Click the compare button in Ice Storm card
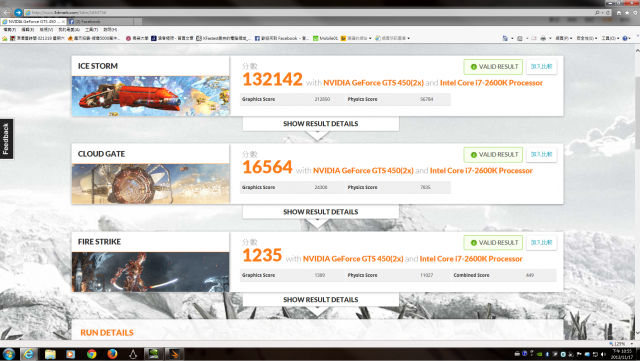 coord(541,67)
